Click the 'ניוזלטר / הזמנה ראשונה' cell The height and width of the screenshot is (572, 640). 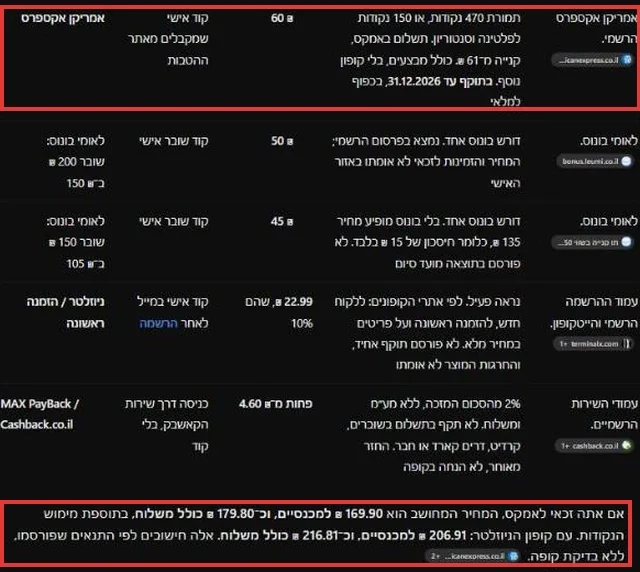pos(65,312)
